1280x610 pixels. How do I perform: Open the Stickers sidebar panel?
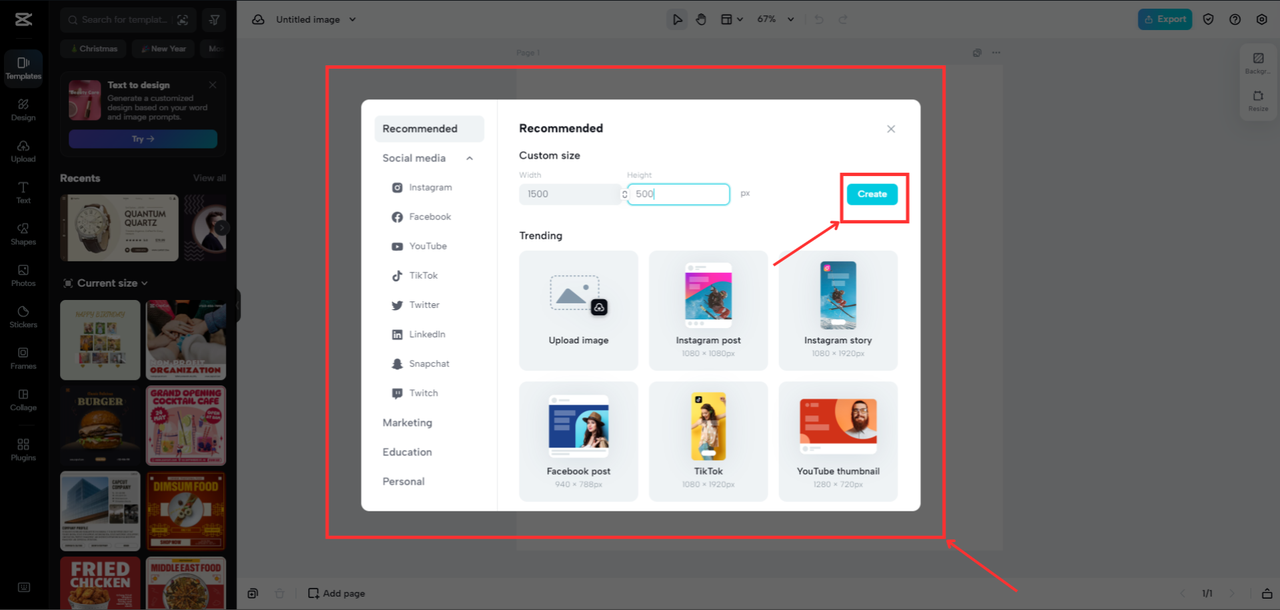23,317
